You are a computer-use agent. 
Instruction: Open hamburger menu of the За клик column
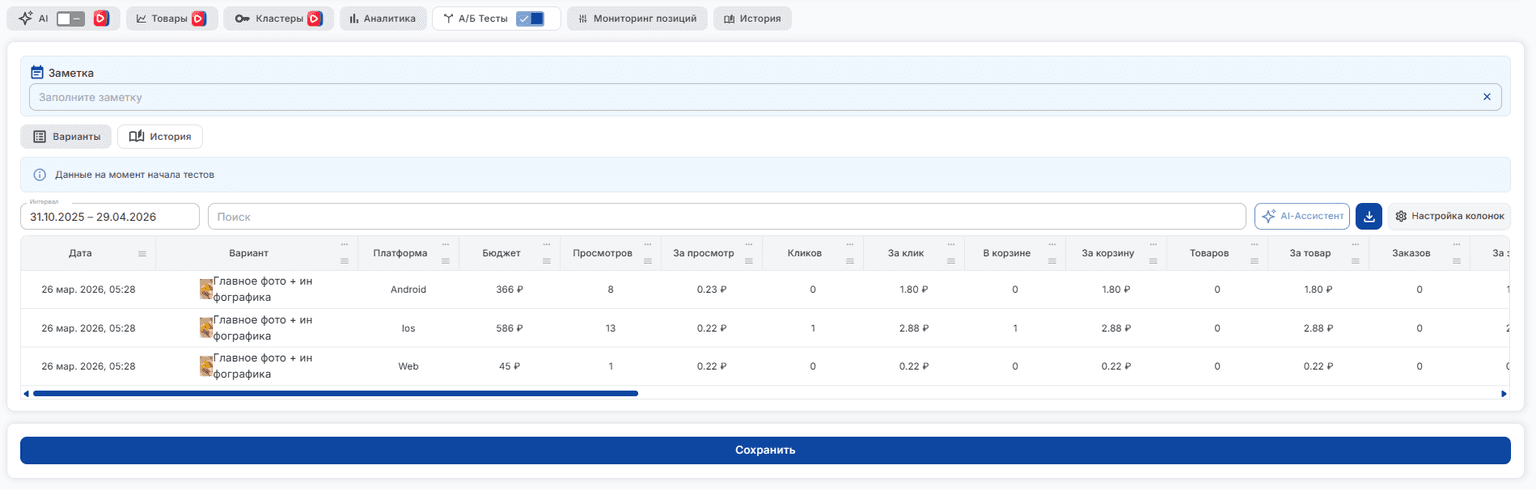(x=952, y=261)
